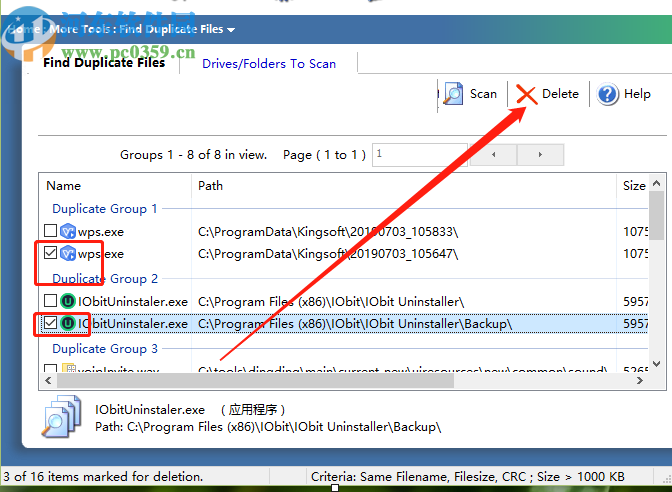The image size is (672, 492).
Task: Select Duplicate Group 3 header
Action: click(x=105, y=348)
